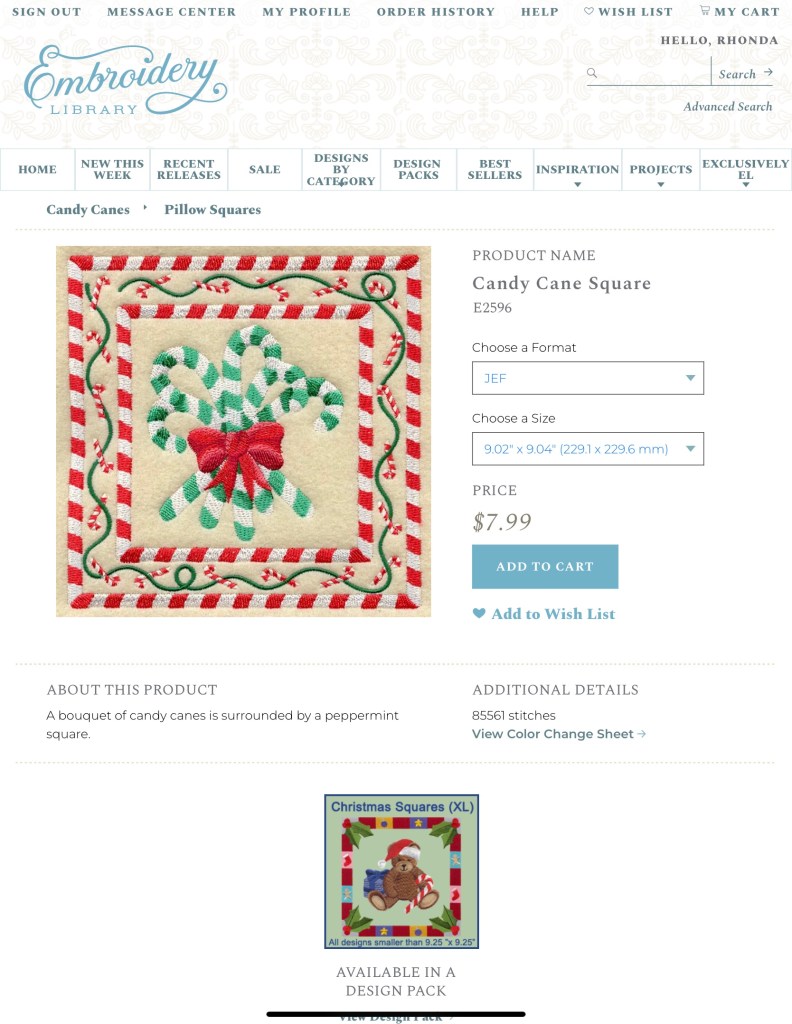Expand the Projects menu arrow
Viewport: 792px width, 1024px height.
[661, 185]
